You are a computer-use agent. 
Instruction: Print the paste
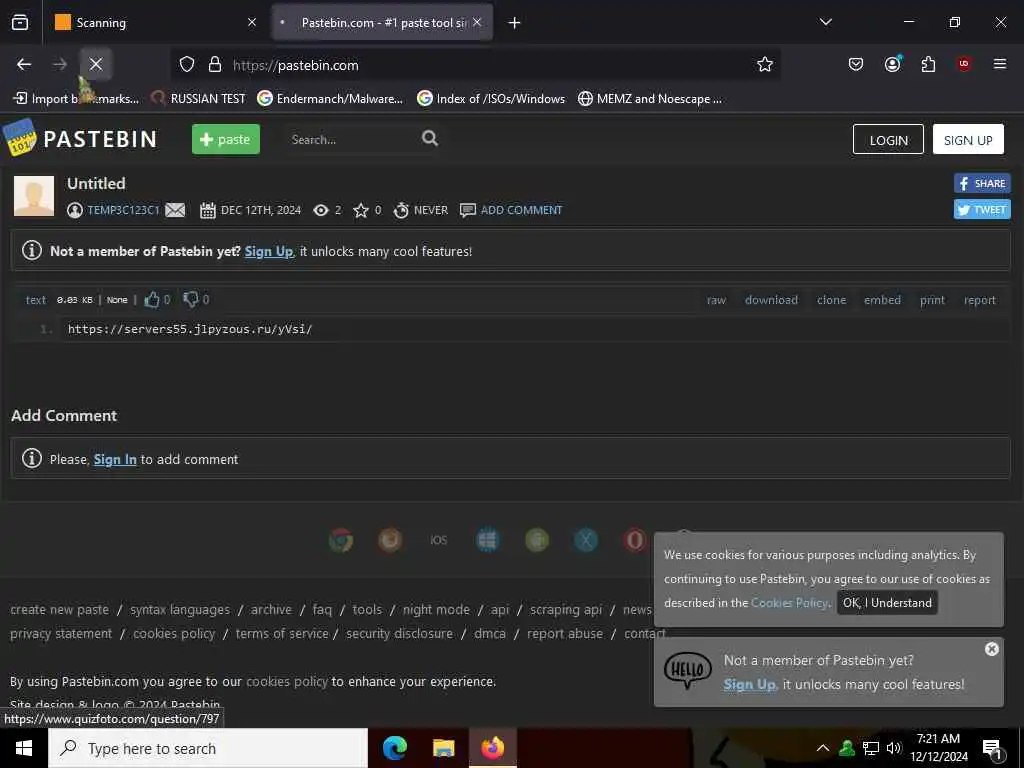pyautogui.click(x=932, y=300)
